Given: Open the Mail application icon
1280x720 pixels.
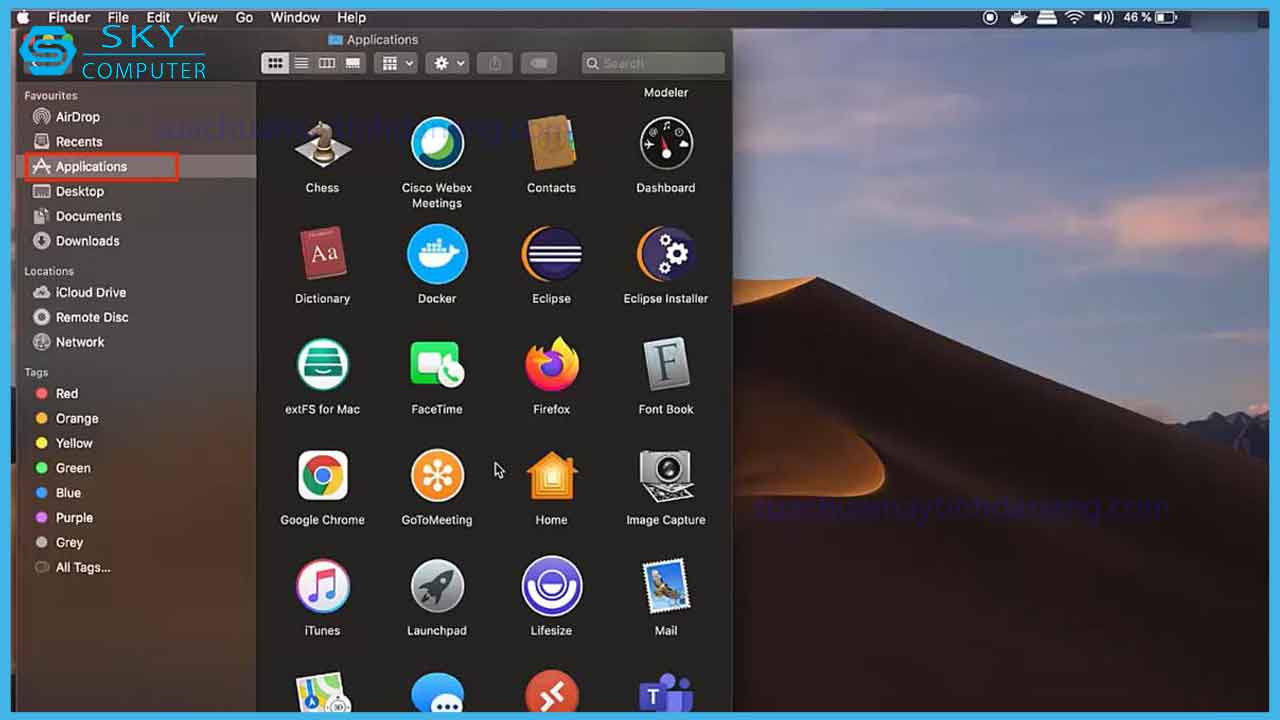Looking at the screenshot, I should coord(666,586).
